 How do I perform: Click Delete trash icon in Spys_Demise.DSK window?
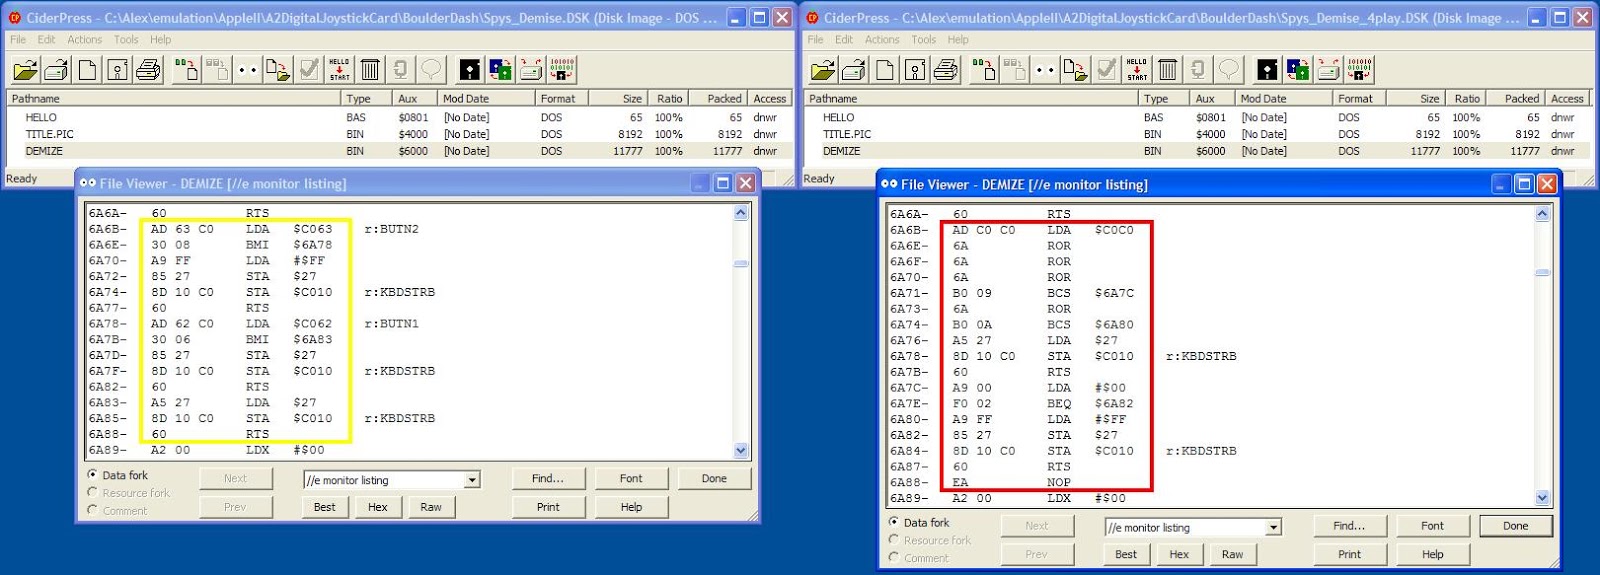point(370,69)
